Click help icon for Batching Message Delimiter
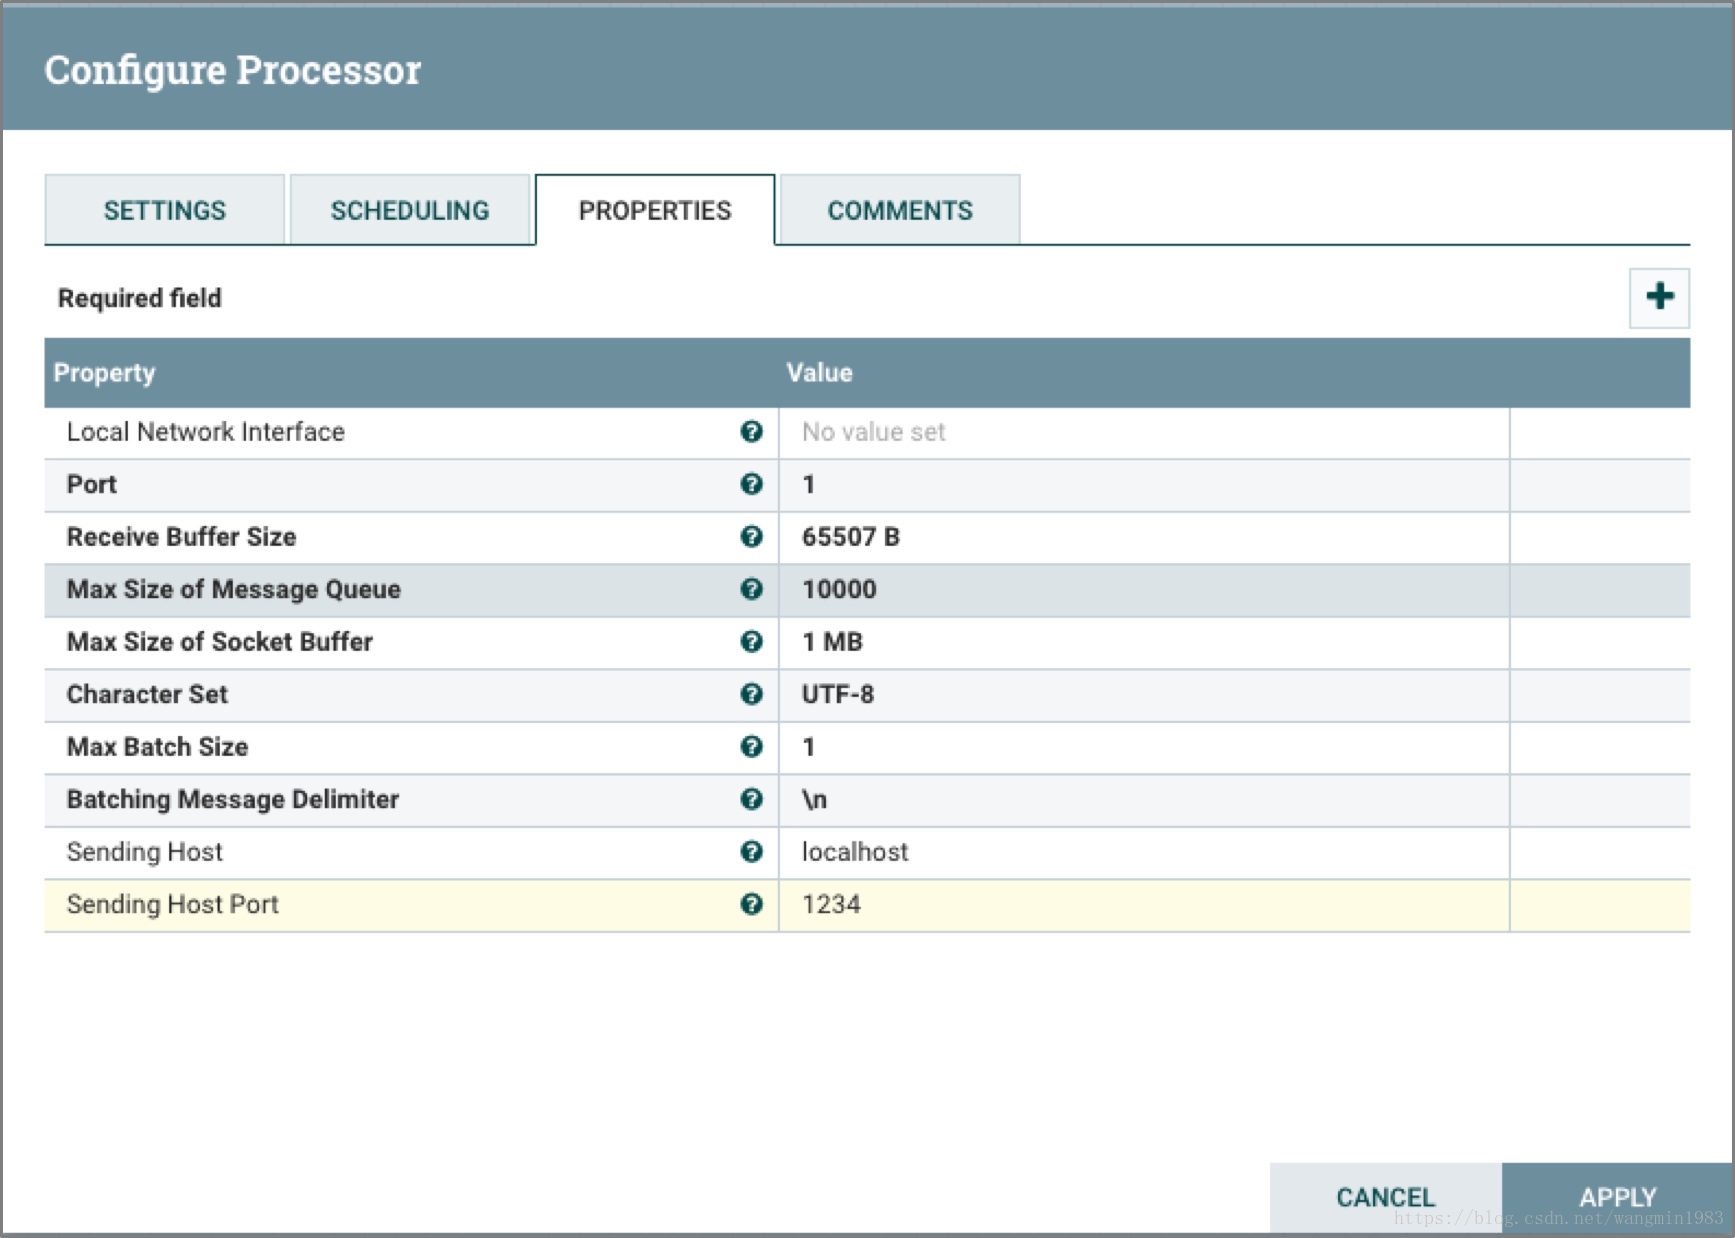Image resolution: width=1735 pixels, height=1238 pixels. click(x=751, y=799)
